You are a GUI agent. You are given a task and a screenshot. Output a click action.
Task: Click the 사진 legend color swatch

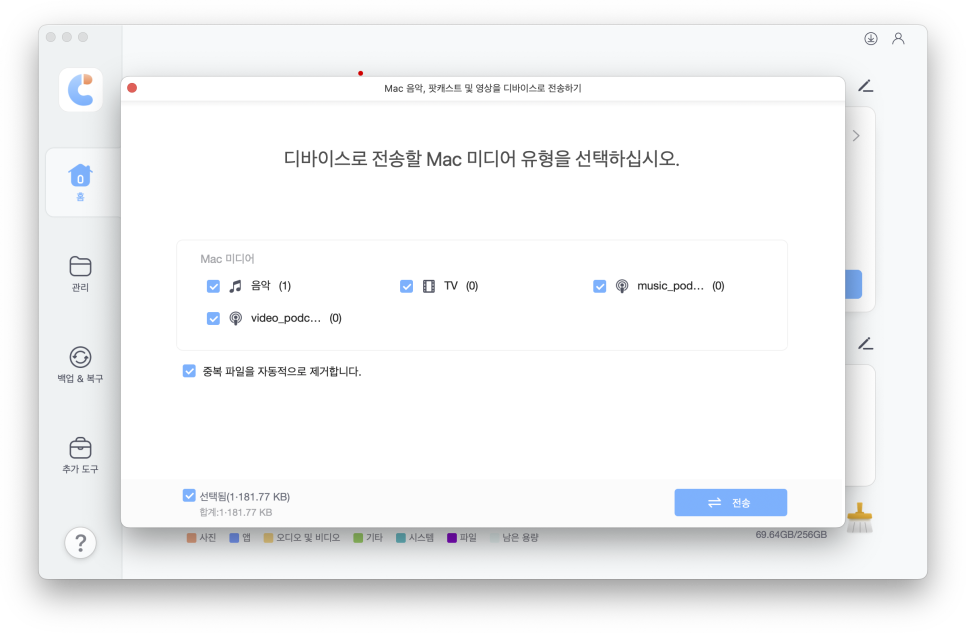pyautogui.click(x=192, y=538)
